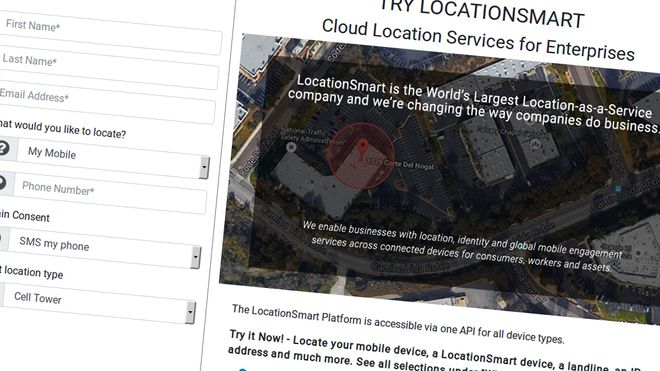This screenshot has height=371, width=660.
Task: Click the TRY LOCATIONSMART heading
Action: pos(482,13)
